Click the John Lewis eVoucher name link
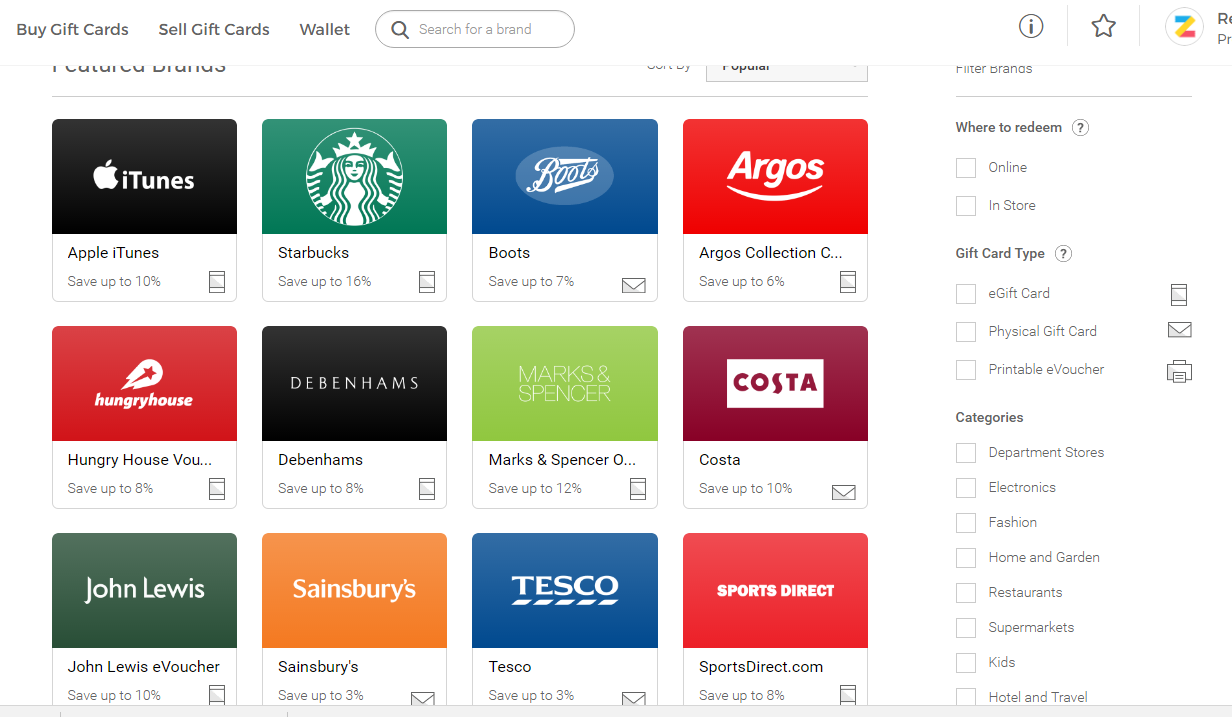The width and height of the screenshot is (1232, 717). (x=144, y=667)
